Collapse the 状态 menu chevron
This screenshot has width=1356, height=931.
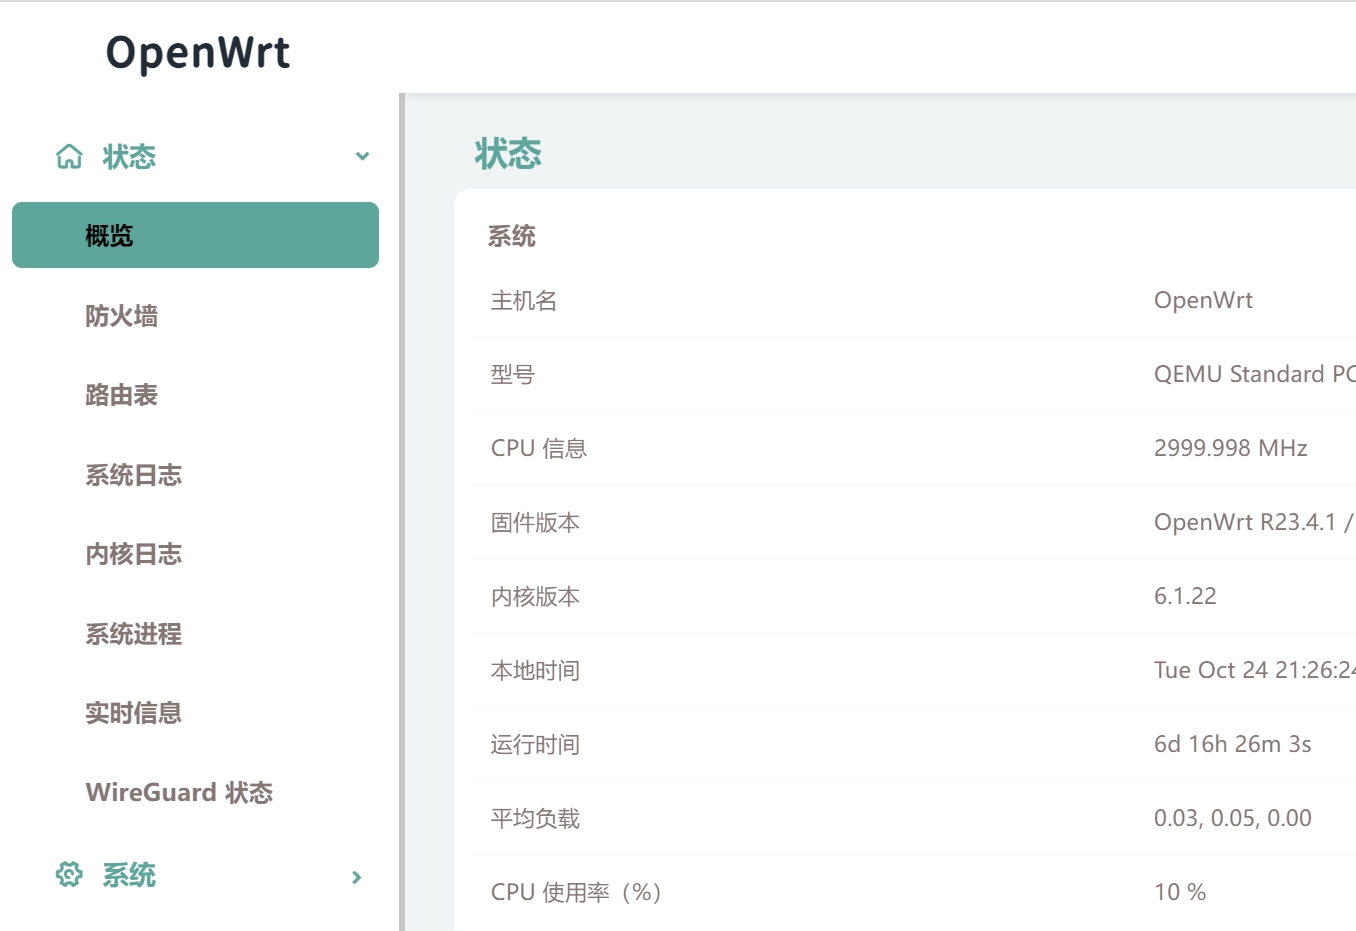(362, 157)
